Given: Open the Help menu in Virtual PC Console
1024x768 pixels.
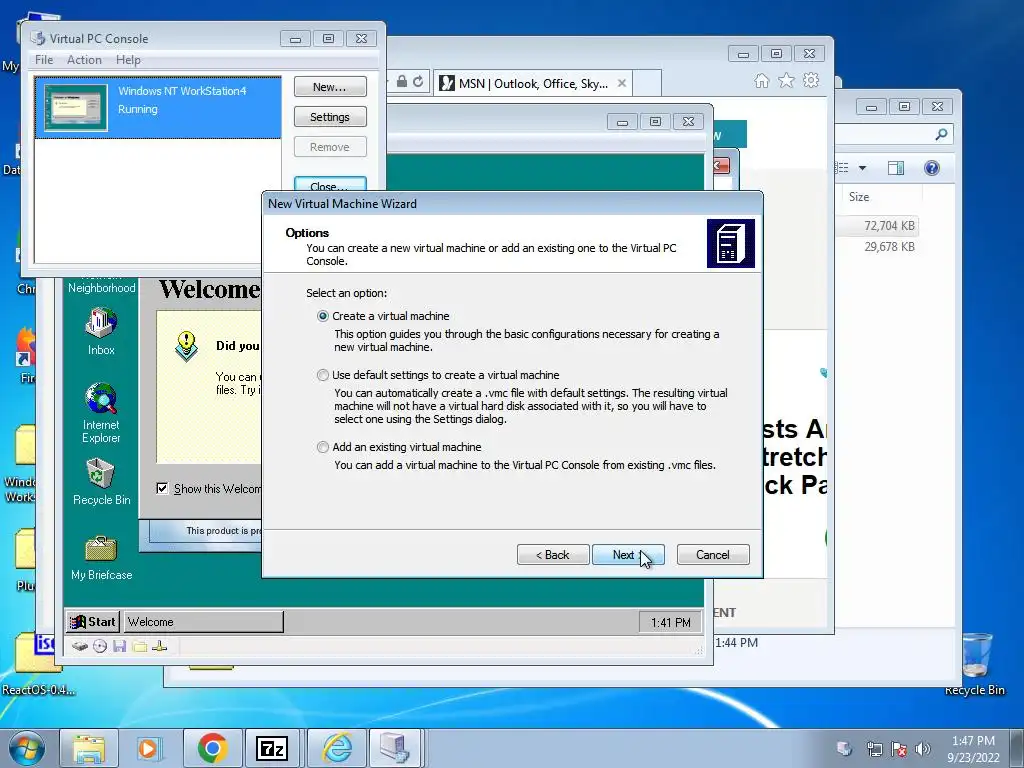Looking at the screenshot, I should click(x=128, y=59).
